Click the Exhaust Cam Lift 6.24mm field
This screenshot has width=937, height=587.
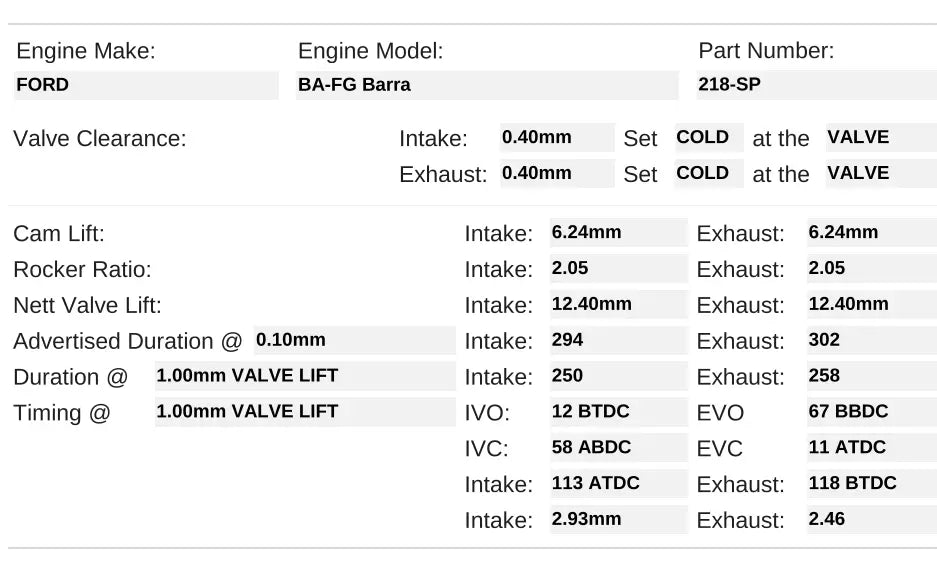coord(871,233)
